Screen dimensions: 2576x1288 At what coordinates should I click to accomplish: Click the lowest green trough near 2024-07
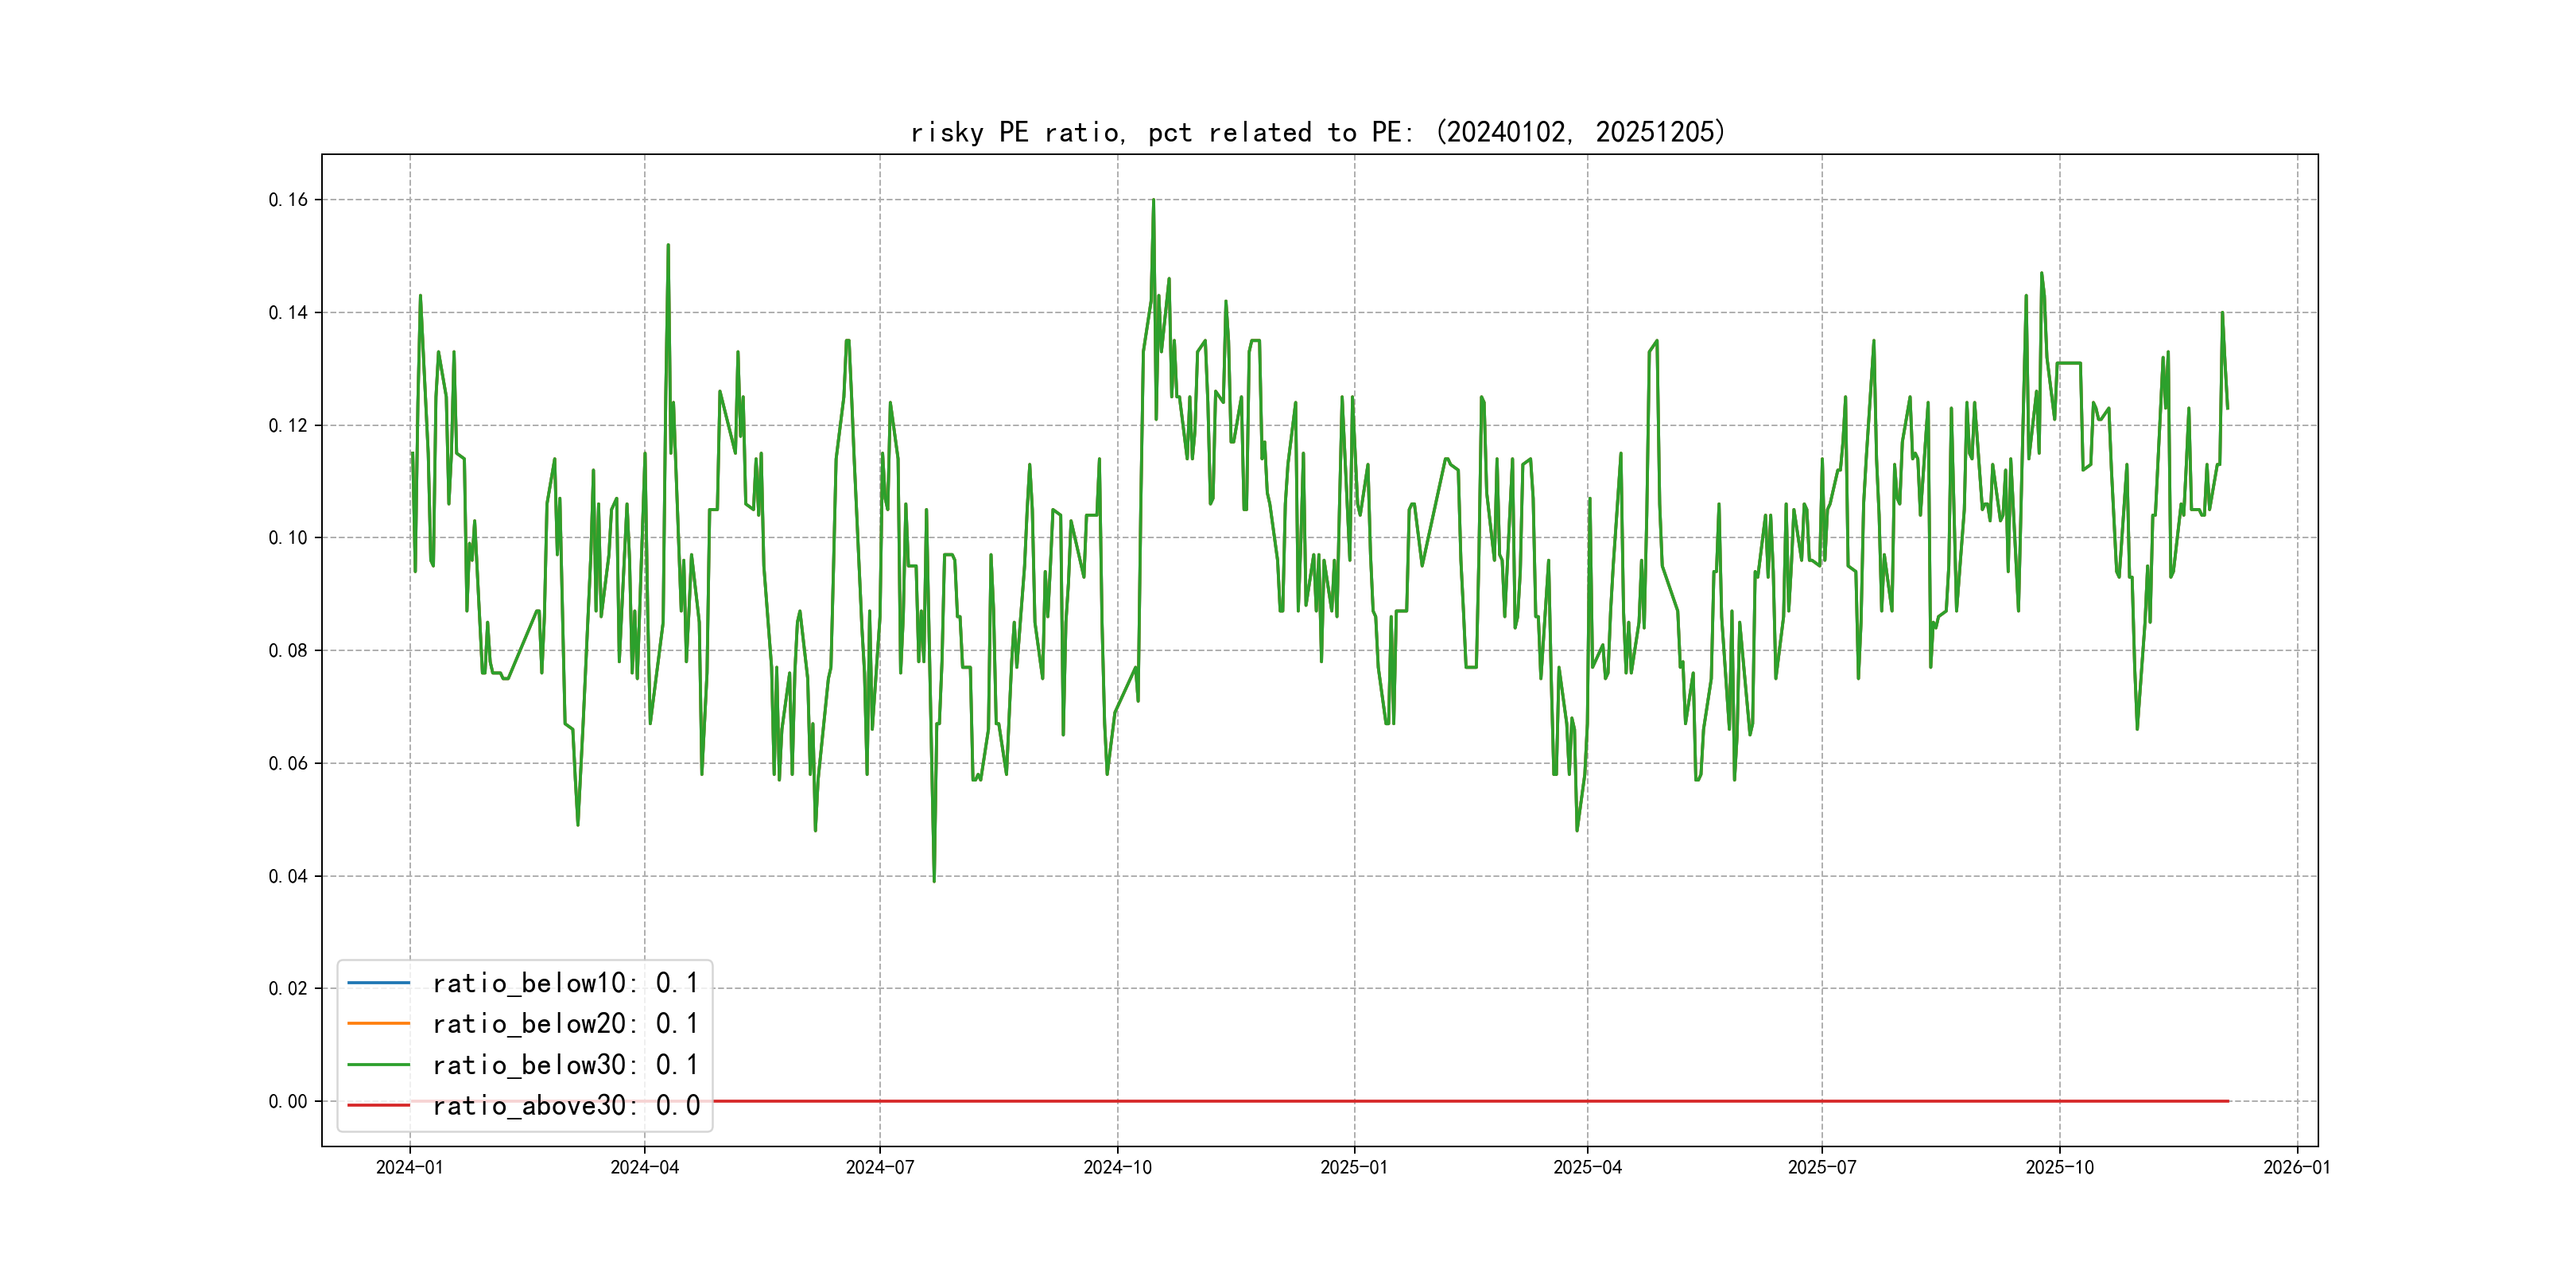point(934,878)
